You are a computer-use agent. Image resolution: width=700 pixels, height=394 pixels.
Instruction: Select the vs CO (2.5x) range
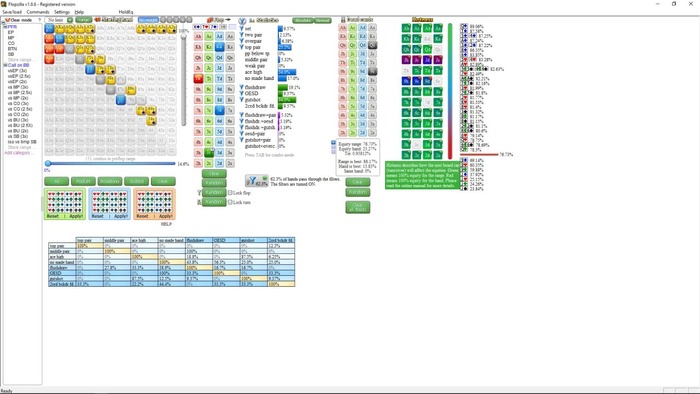coord(20,109)
